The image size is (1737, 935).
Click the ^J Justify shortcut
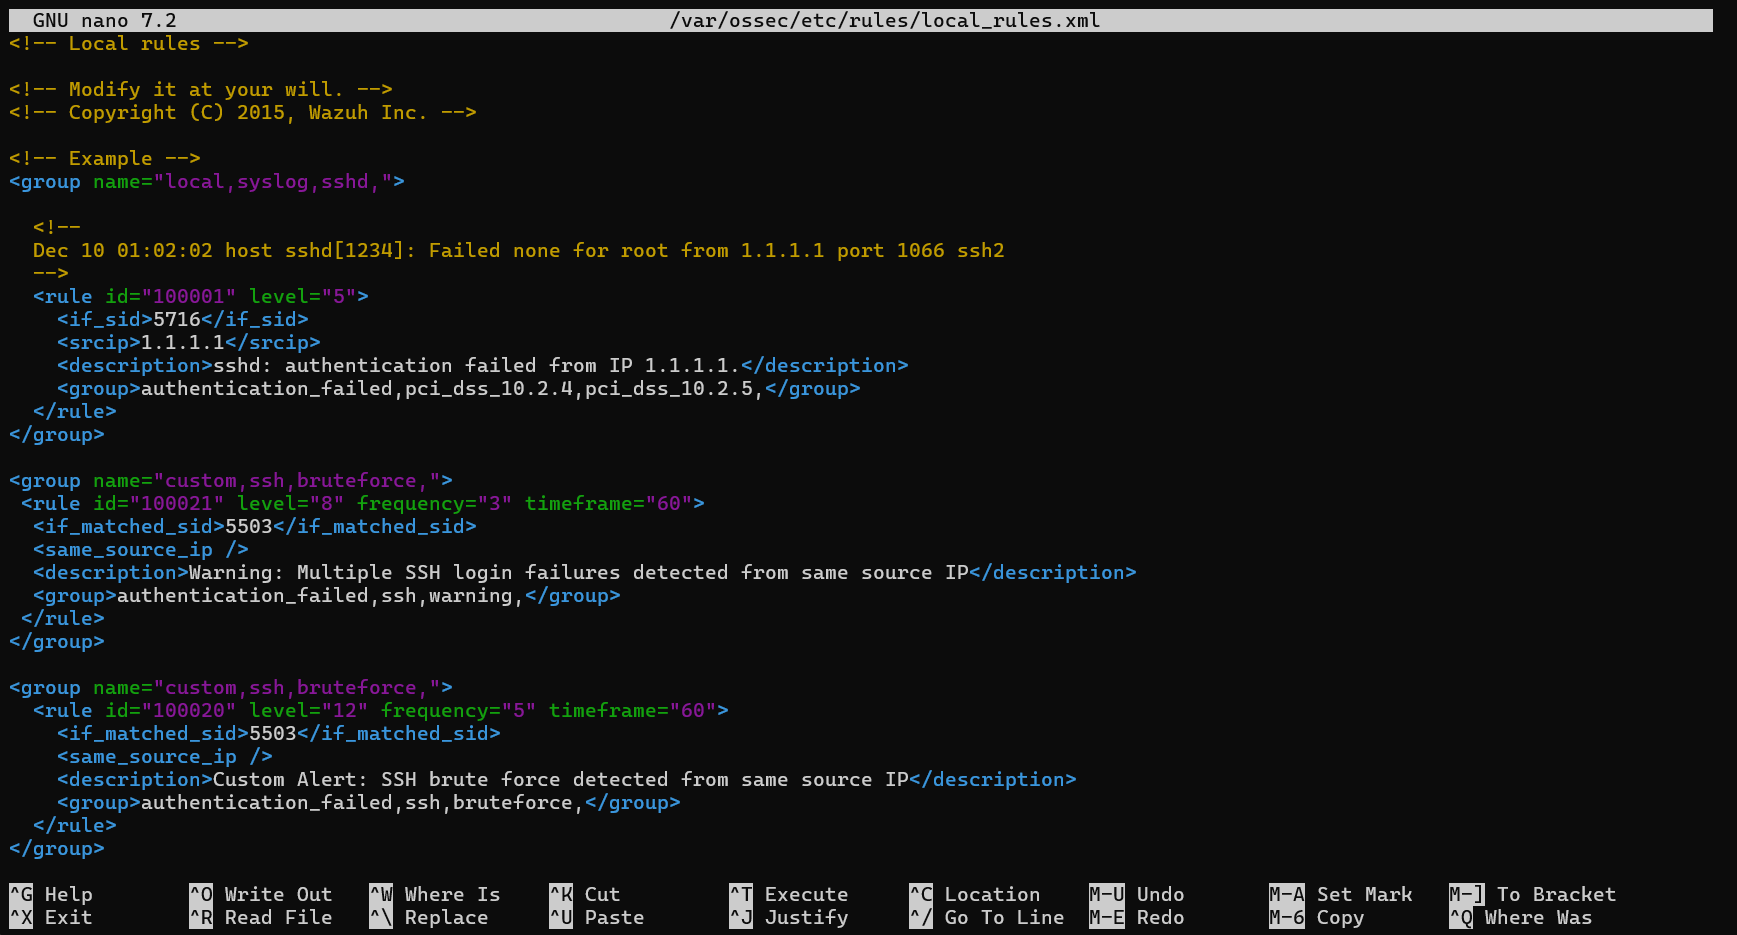click(x=789, y=917)
